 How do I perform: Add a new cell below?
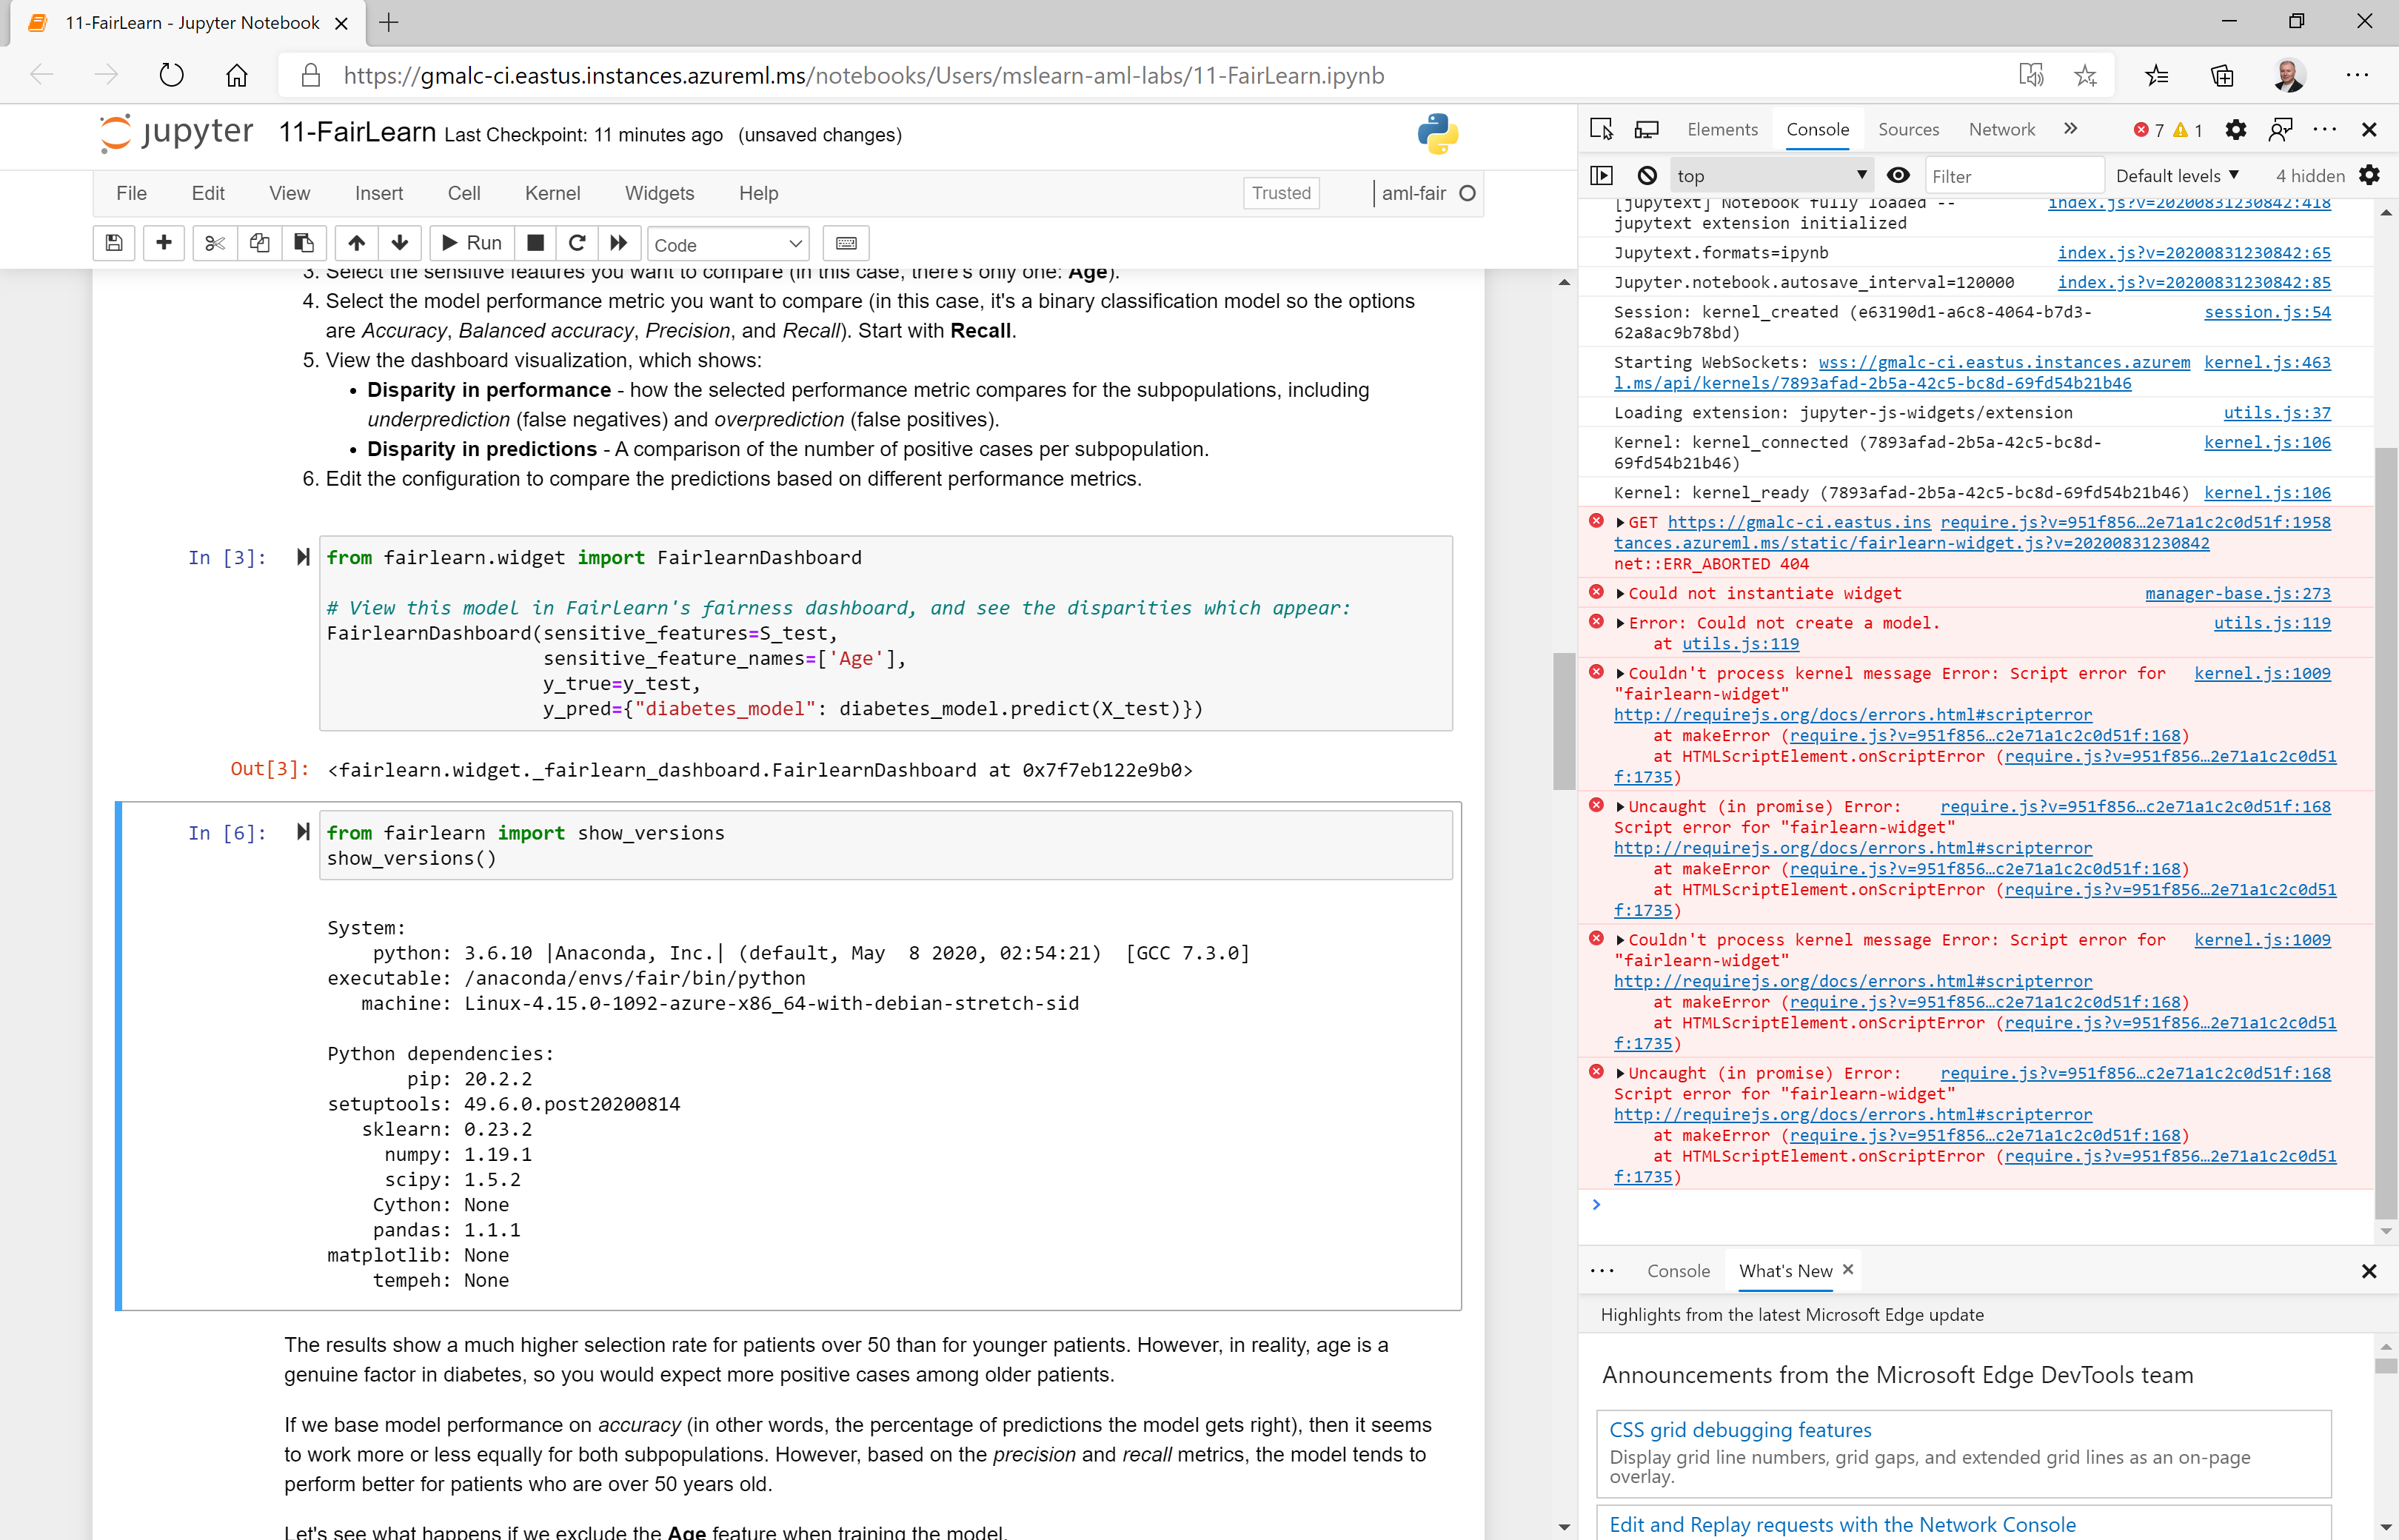[163, 243]
